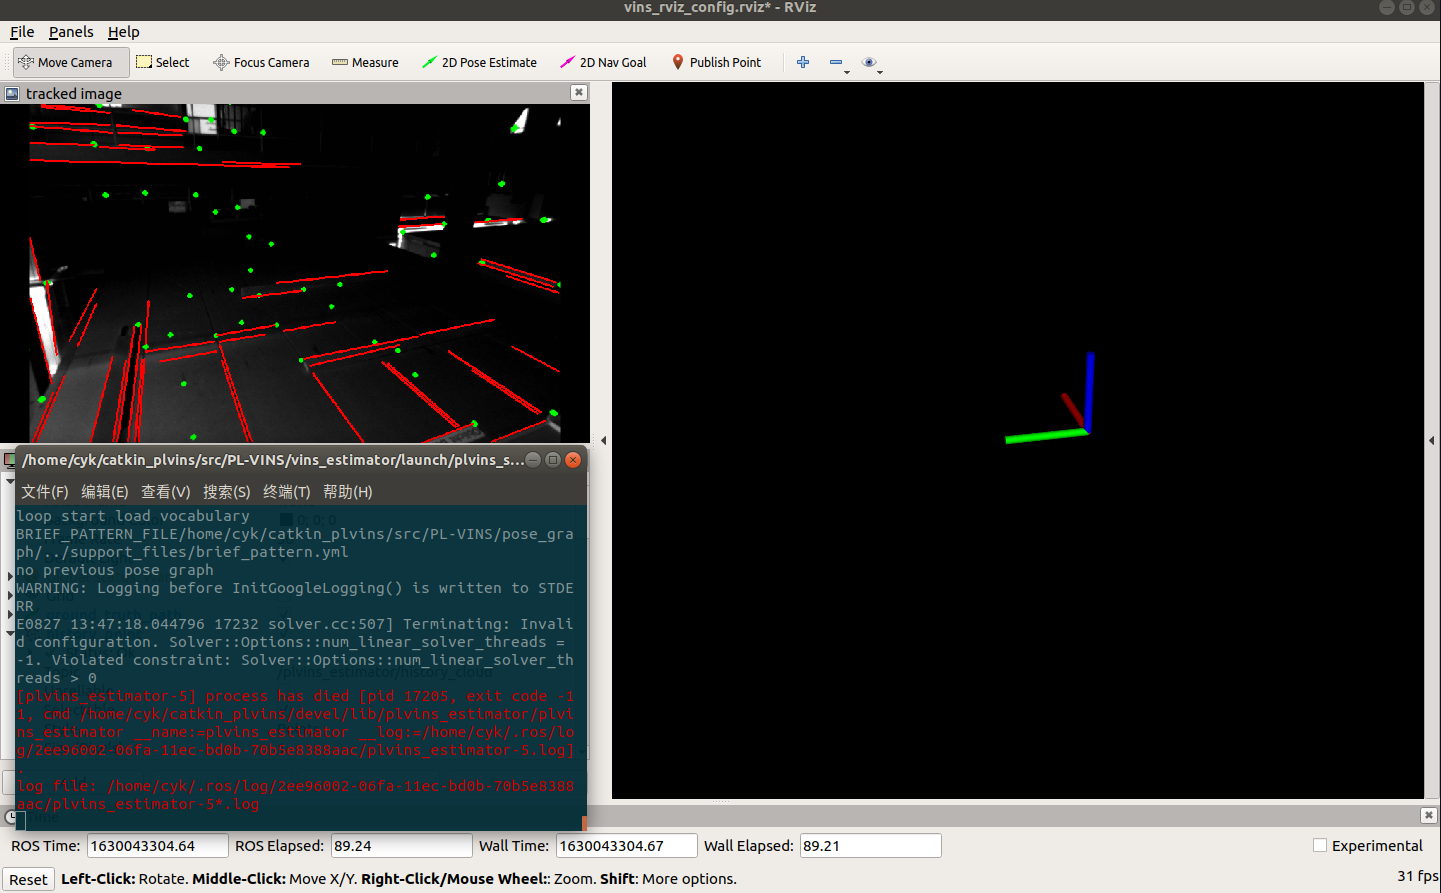
Task: Remove a tool via the minus icon
Action: coord(835,62)
